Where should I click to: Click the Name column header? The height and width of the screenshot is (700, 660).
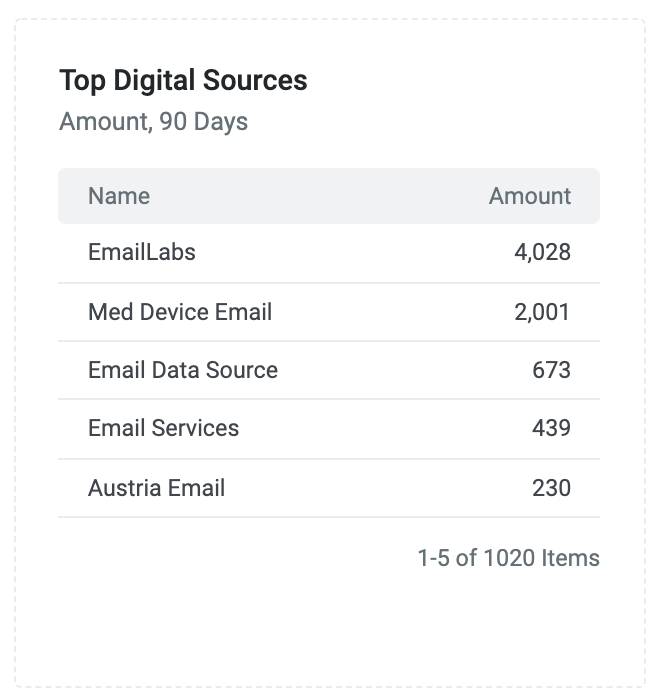pos(119,196)
